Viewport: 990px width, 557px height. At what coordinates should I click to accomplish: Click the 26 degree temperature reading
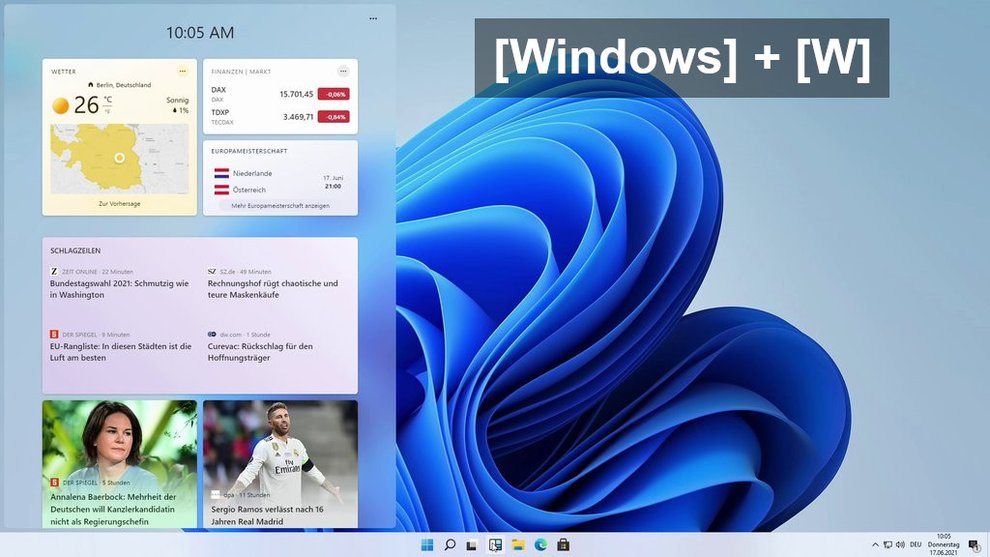pyautogui.click(x=86, y=105)
